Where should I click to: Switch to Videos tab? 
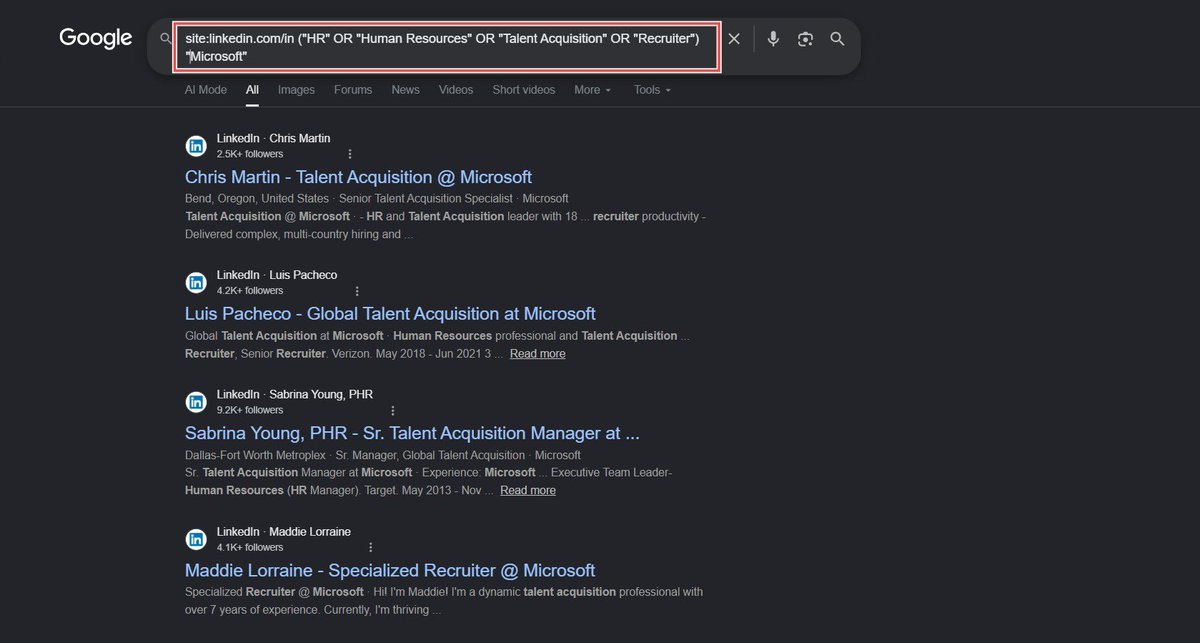tap(456, 90)
